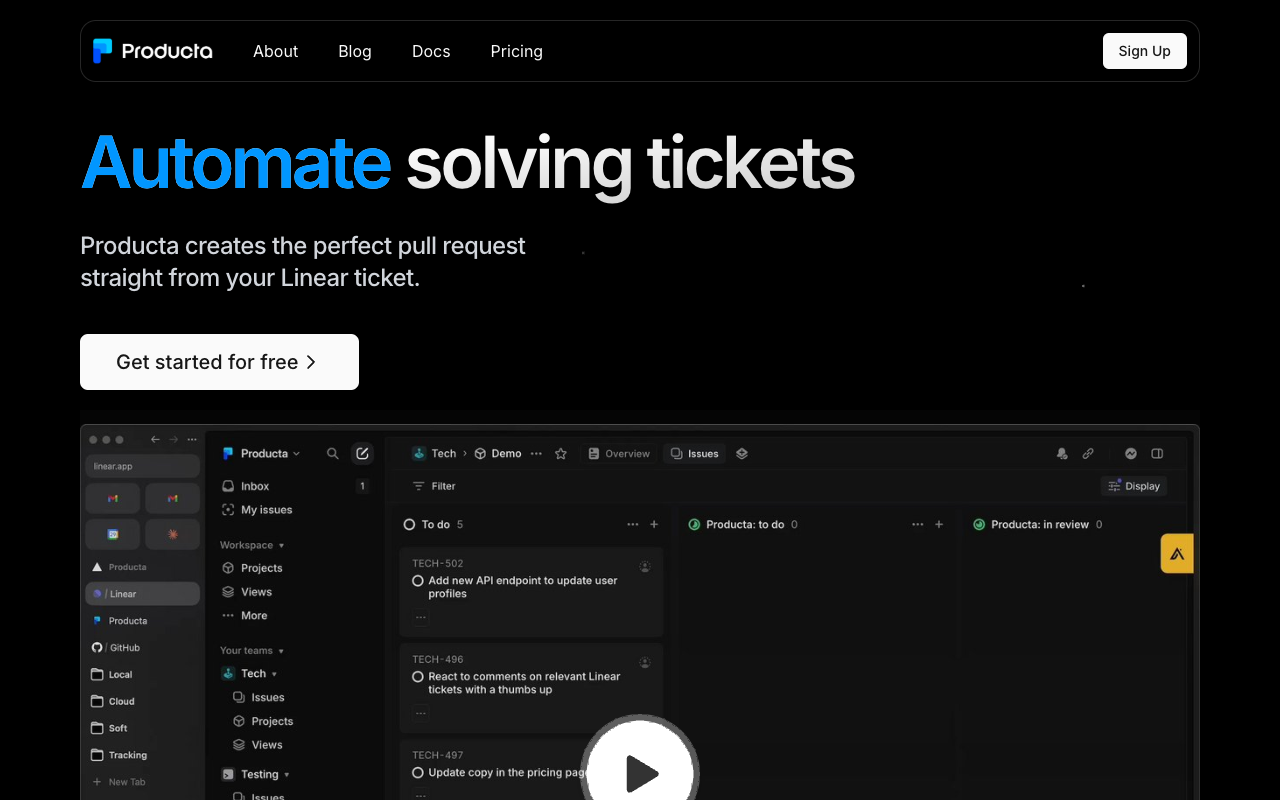The height and width of the screenshot is (800, 1280).
Task: Switch to the Overview tab
Action: click(619, 453)
